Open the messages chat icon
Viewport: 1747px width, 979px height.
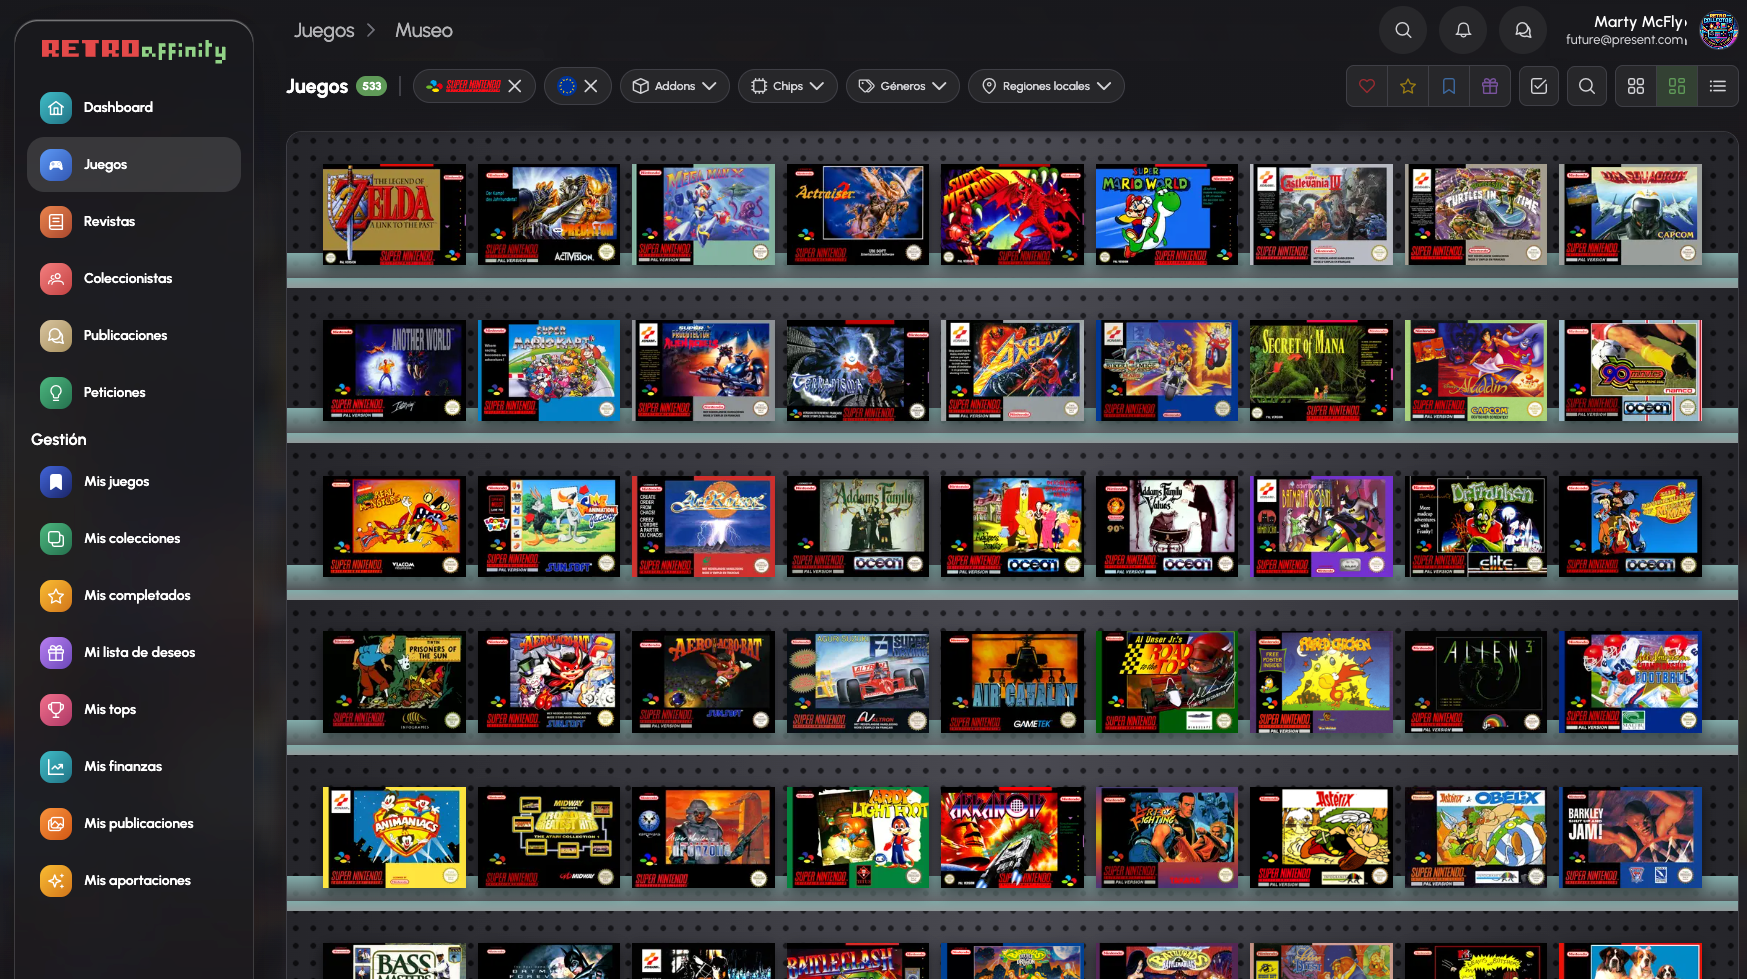click(1523, 30)
